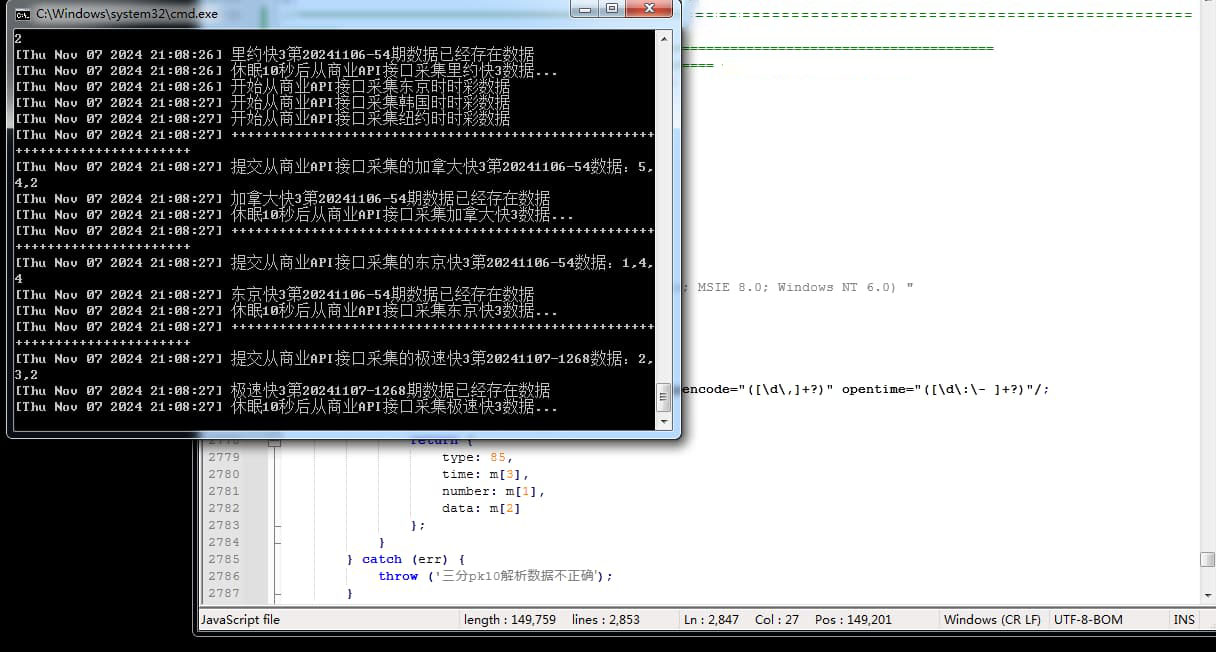Click the Ln : 2,847 position indicator
The width and height of the screenshot is (1216, 652).
pos(710,620)
